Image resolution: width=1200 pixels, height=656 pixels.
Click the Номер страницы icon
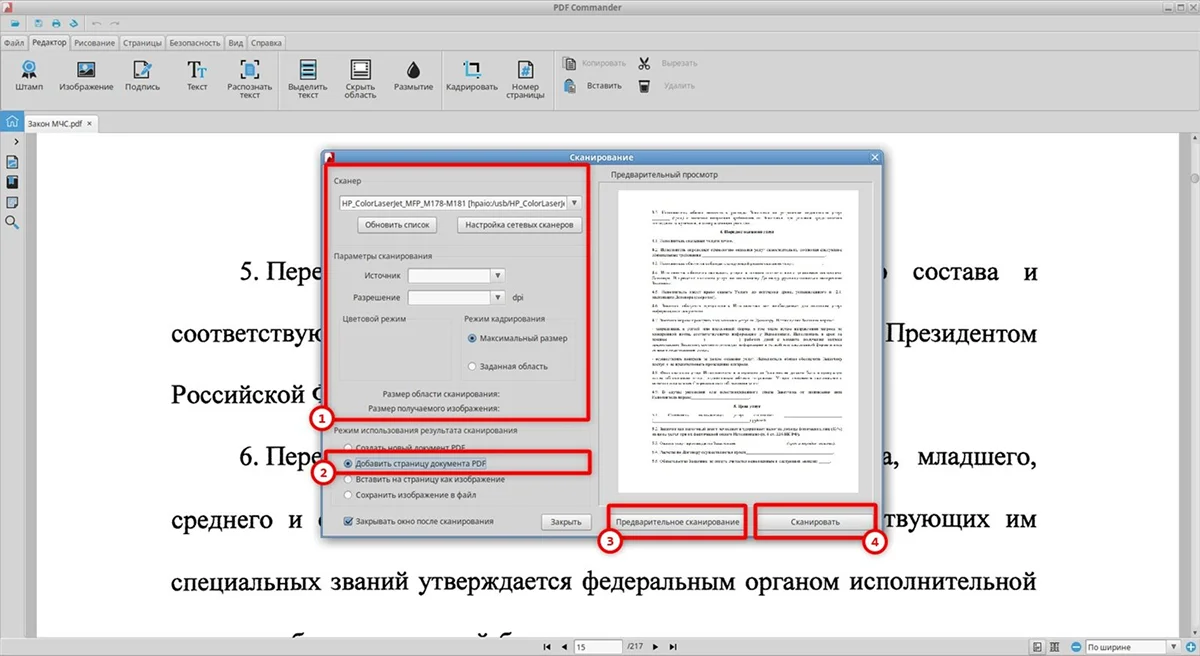(x=524, y=72)
